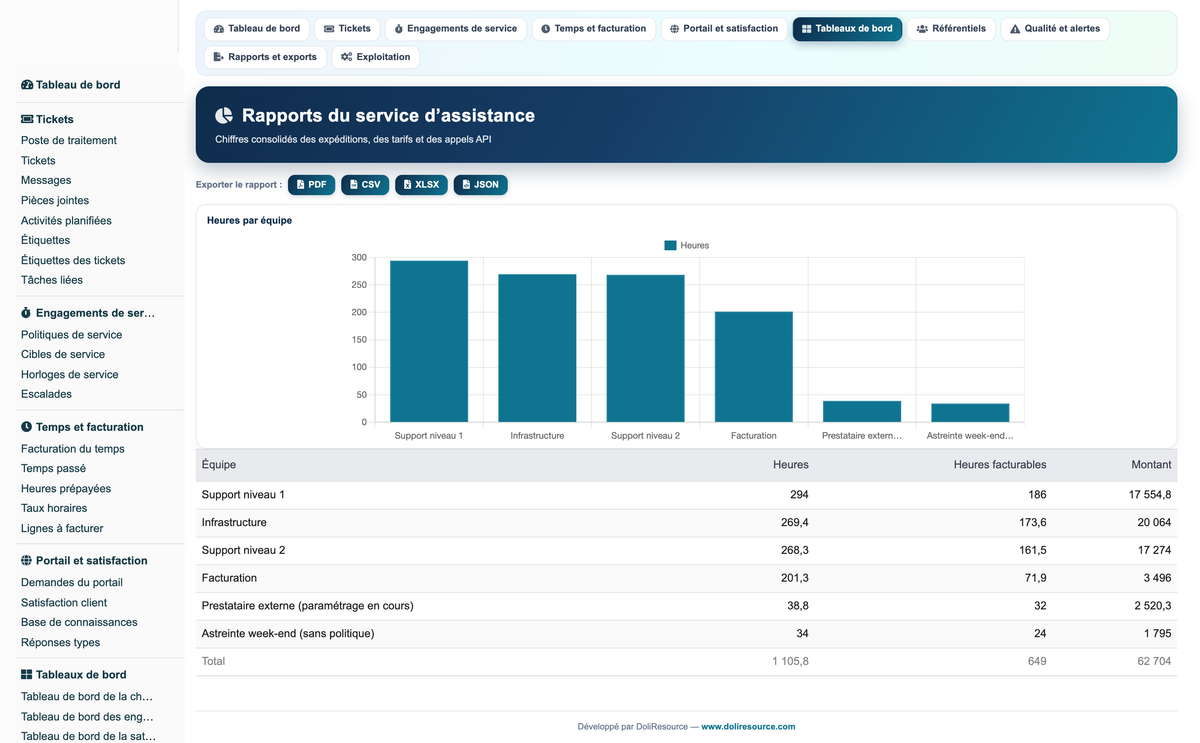1200x743 pixels.
Task: Click the clock icon beside Temps et facturation in sidebar
Action: pos(27,427)
